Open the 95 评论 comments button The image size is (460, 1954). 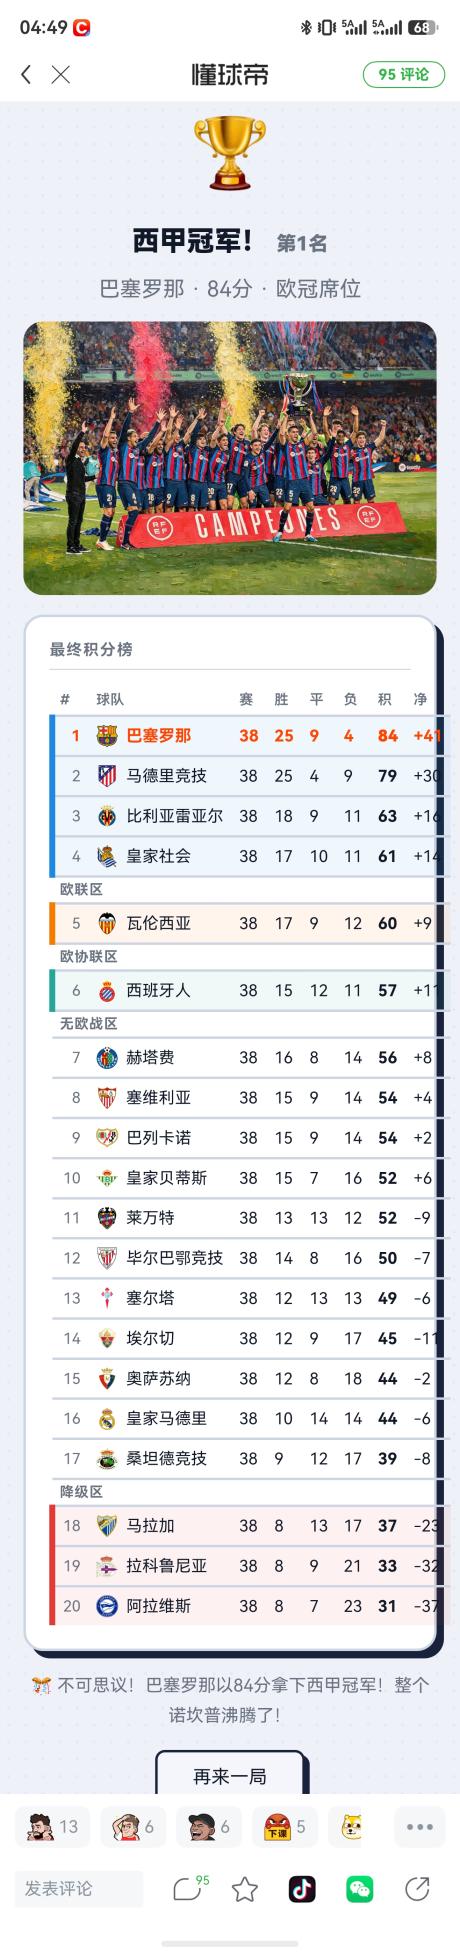click(404, 74)
